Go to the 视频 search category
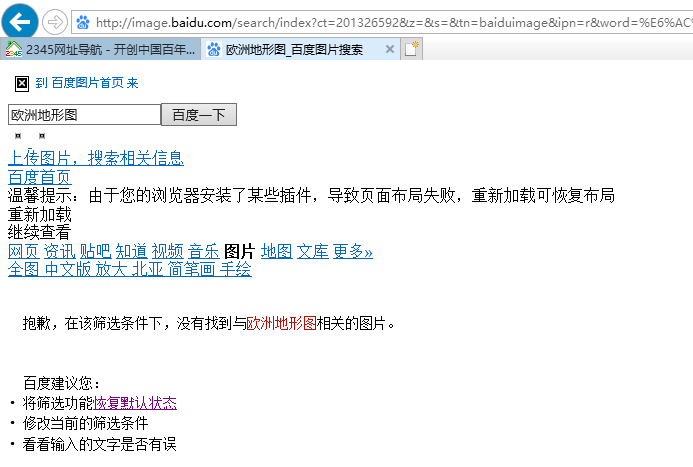Image resolution: width=693 pixels, height=467 pixels. pos(168,251)
